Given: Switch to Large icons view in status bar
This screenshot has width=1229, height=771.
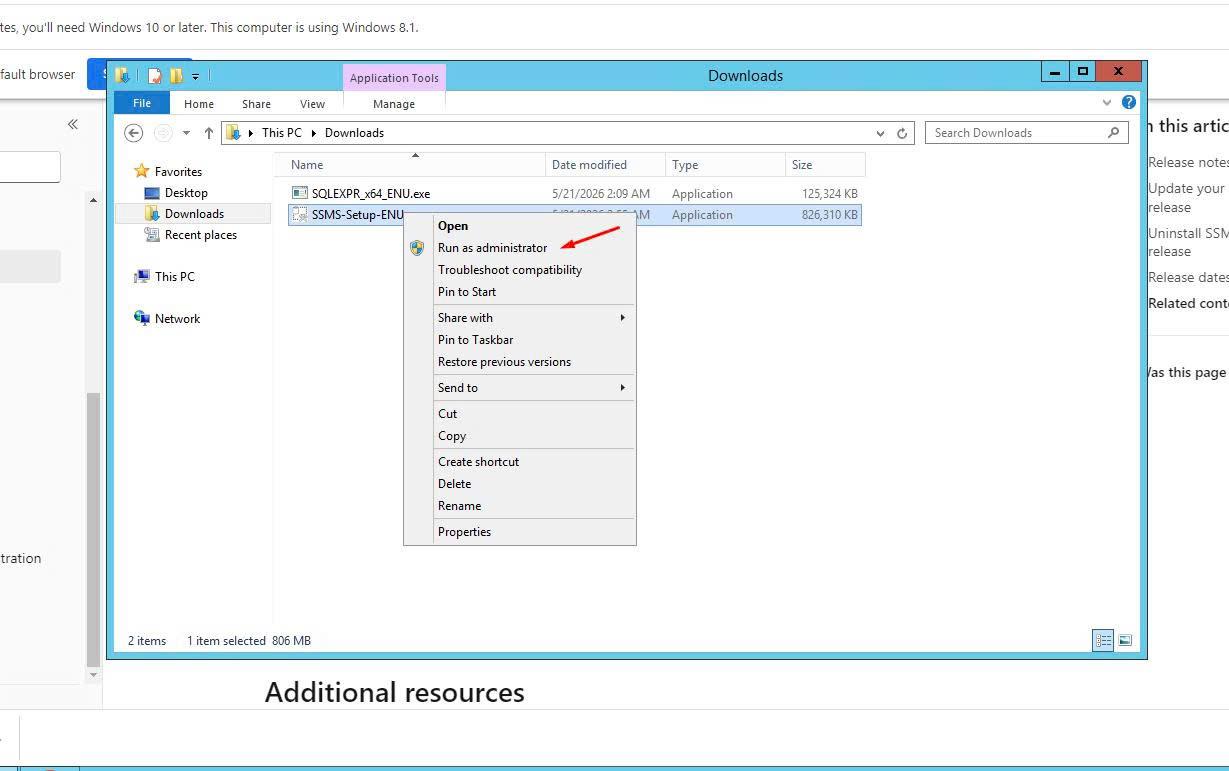Looking at the screenshot, I should [x=1125, y=641].
